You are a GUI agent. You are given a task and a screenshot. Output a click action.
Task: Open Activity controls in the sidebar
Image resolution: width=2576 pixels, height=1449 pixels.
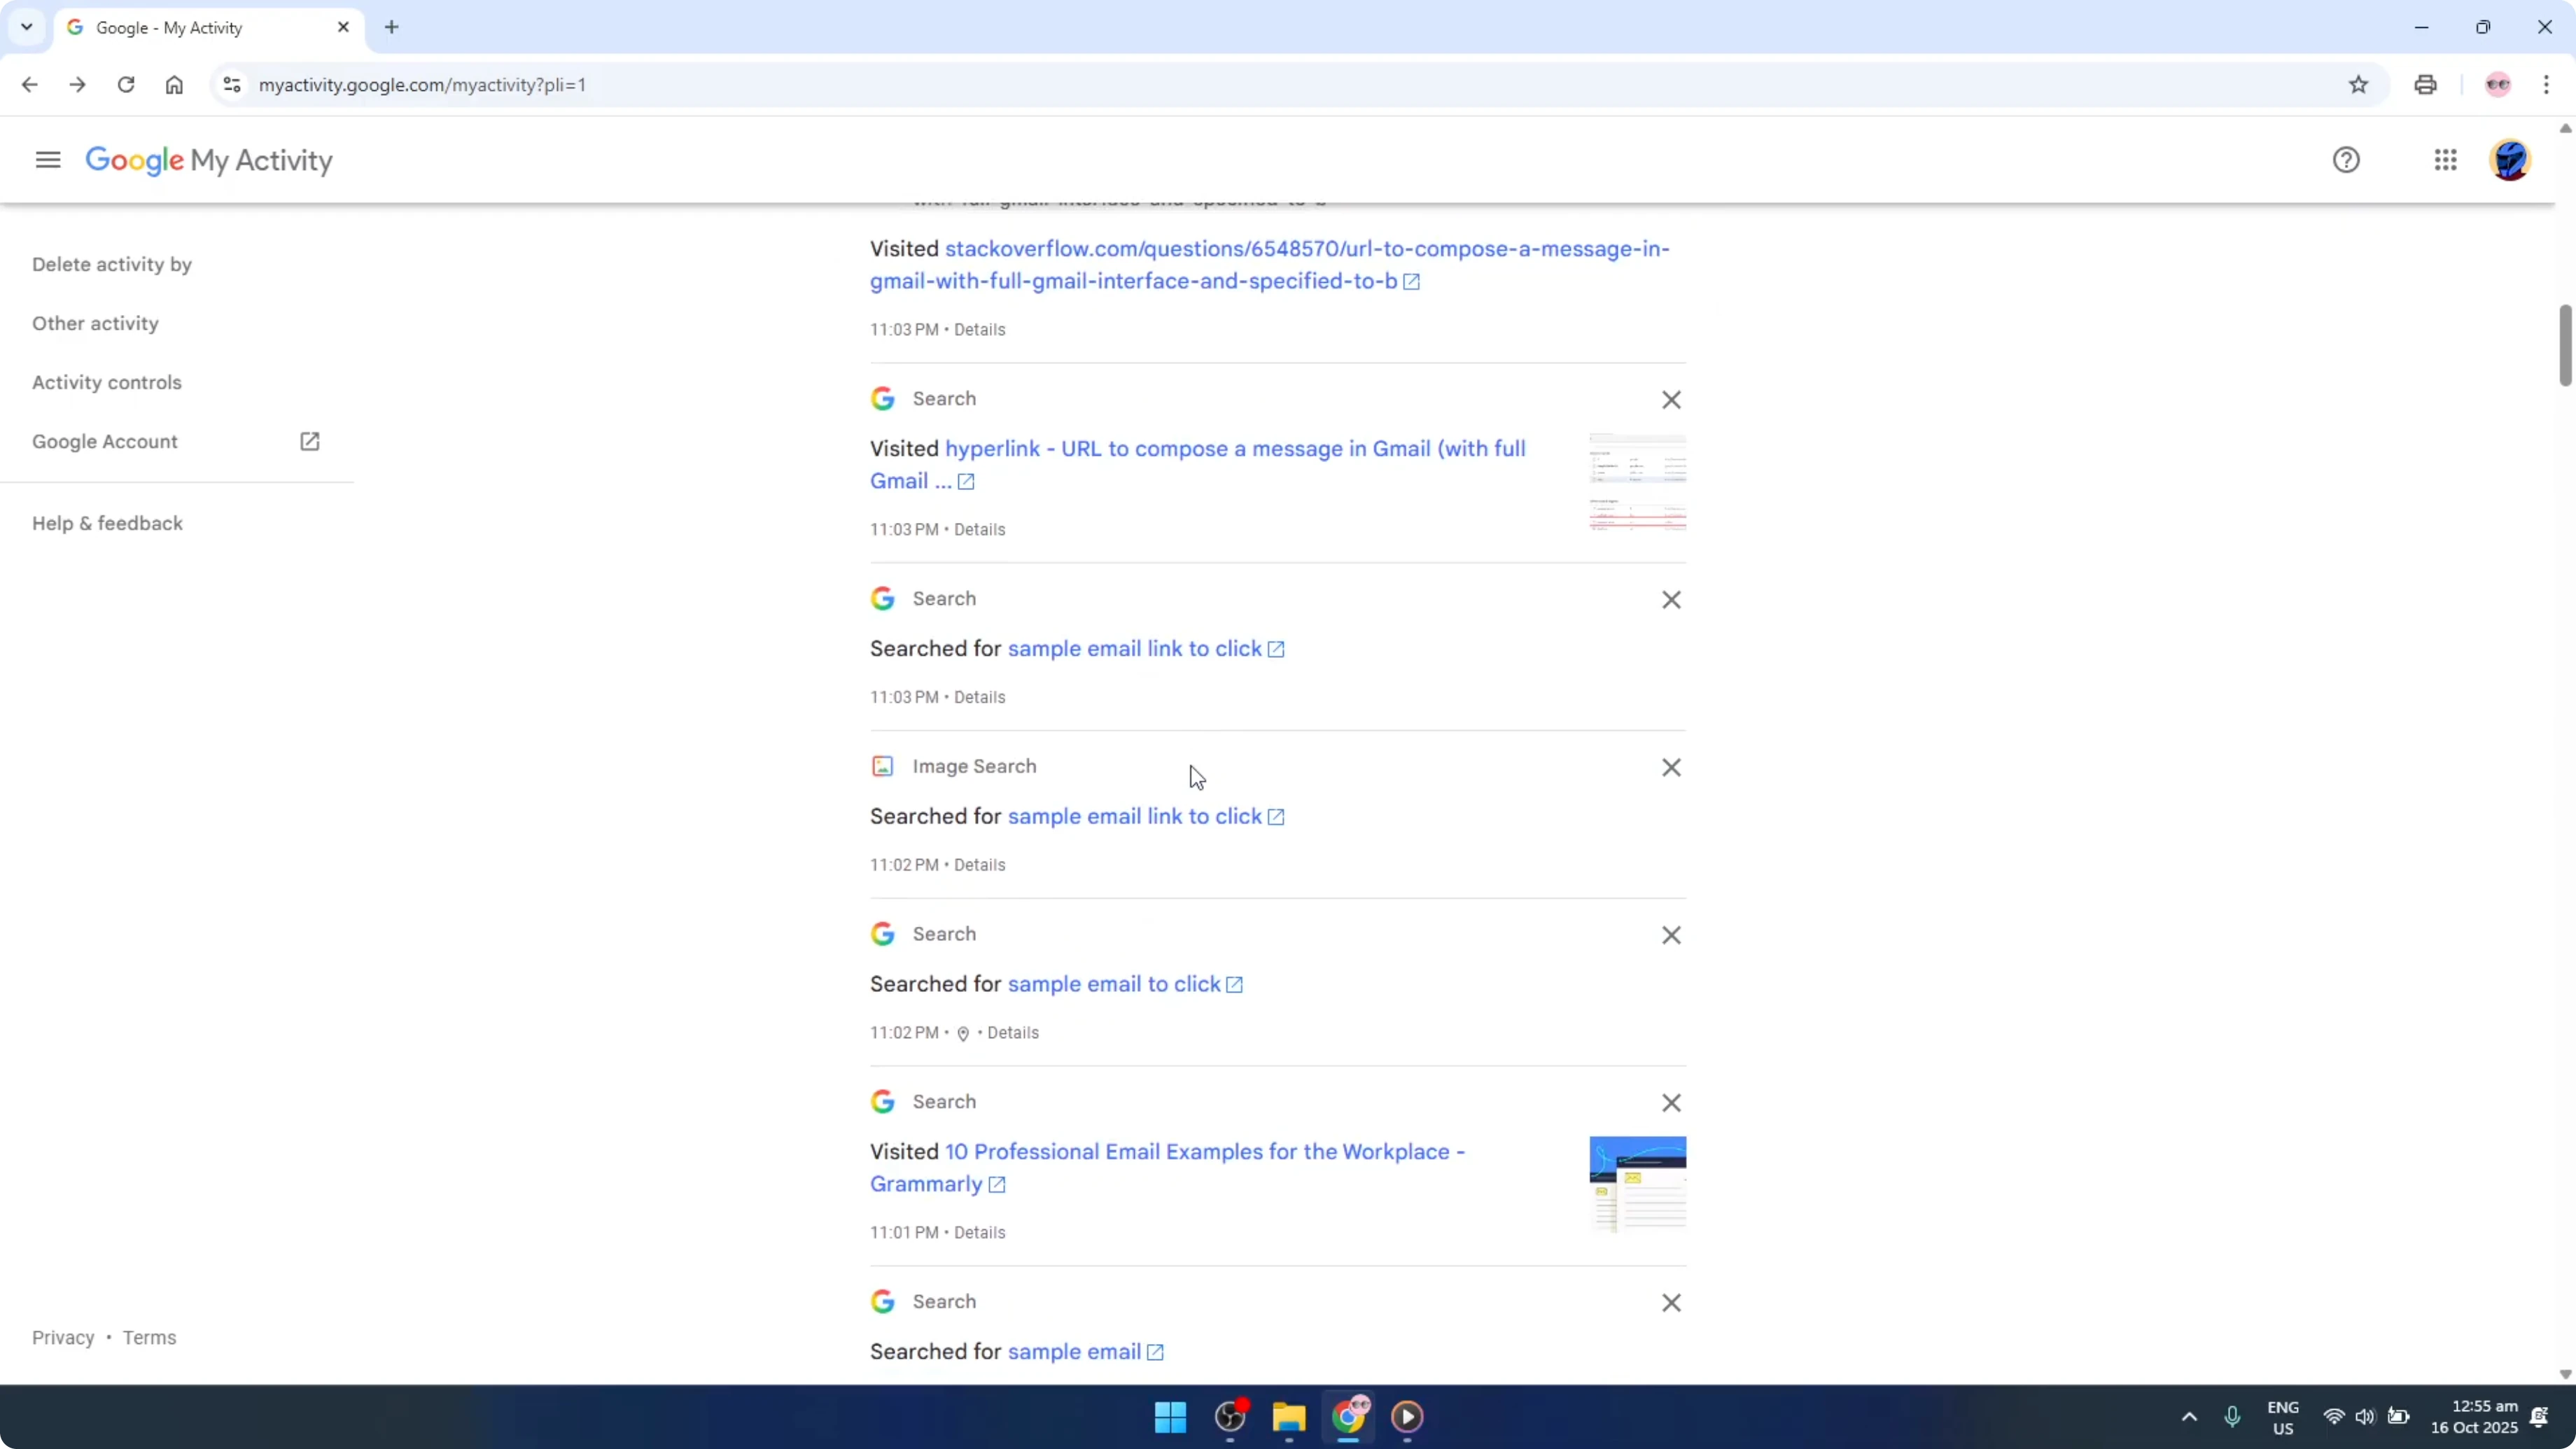(x=107, y=381)
